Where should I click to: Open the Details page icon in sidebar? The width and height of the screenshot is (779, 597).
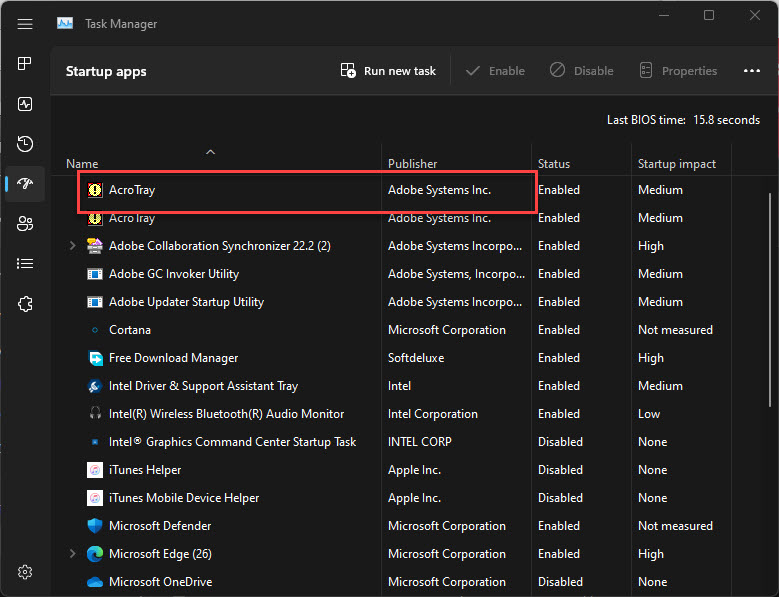click(x=25, y=263)
